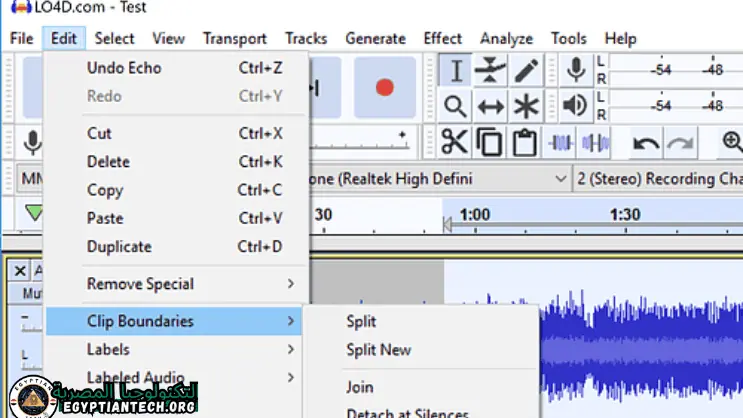Expand the Remove Special submenu
Image resolution: width=743 pixels, height=418 pixels.
click(x=174, y=284)
